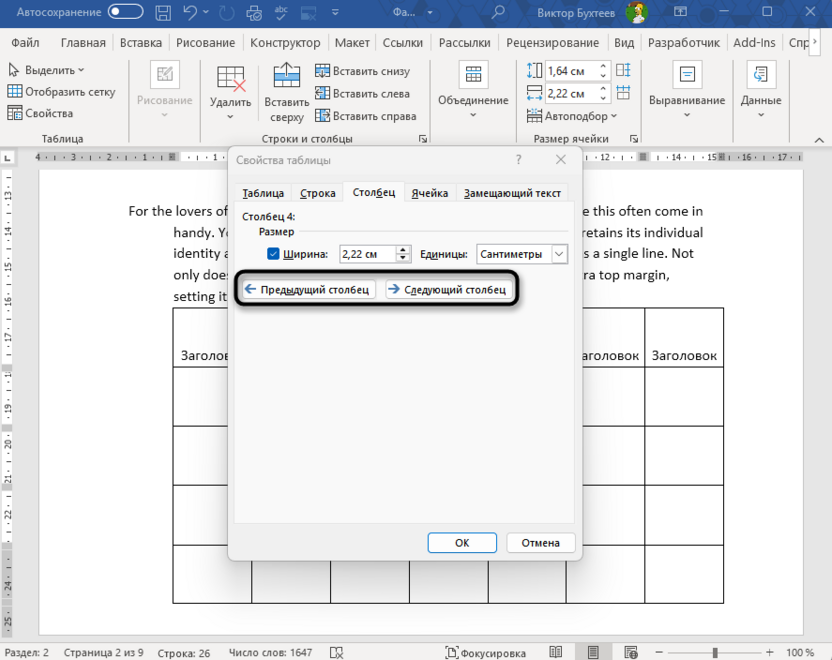Click the dialog help question mark
Image resolution: width=832 pixels, height=660 pixels.
[x=518, y=160]
